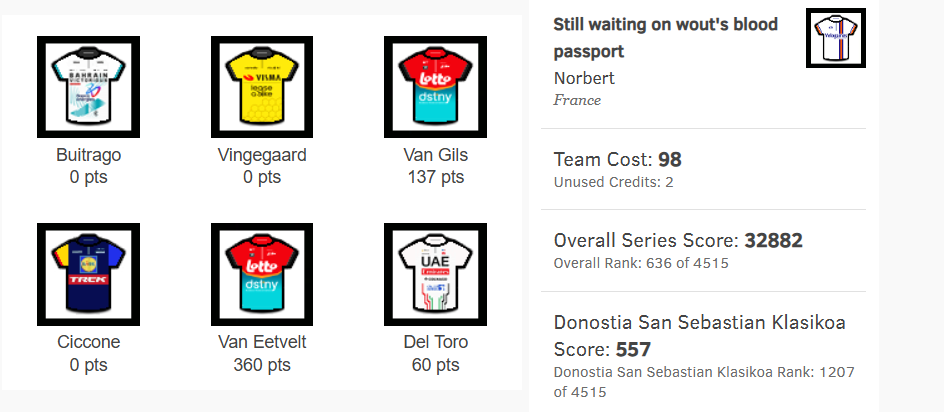The image size is (944, 412).
Task: Open Ciccone's Lidl-Trek jersey icon
Action: (x=88, y=274)
